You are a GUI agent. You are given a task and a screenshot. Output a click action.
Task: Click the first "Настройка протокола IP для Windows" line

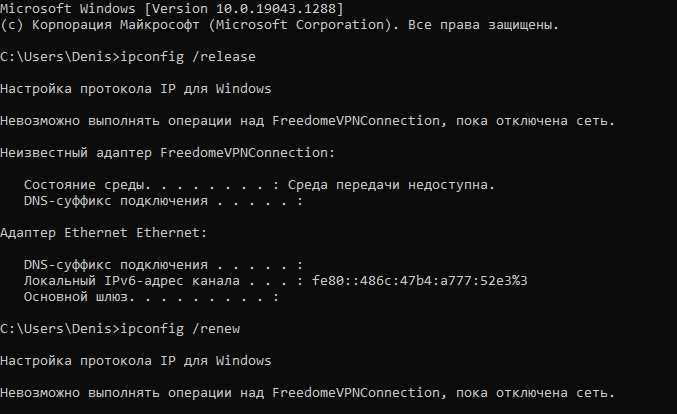[x=136, y=88]
